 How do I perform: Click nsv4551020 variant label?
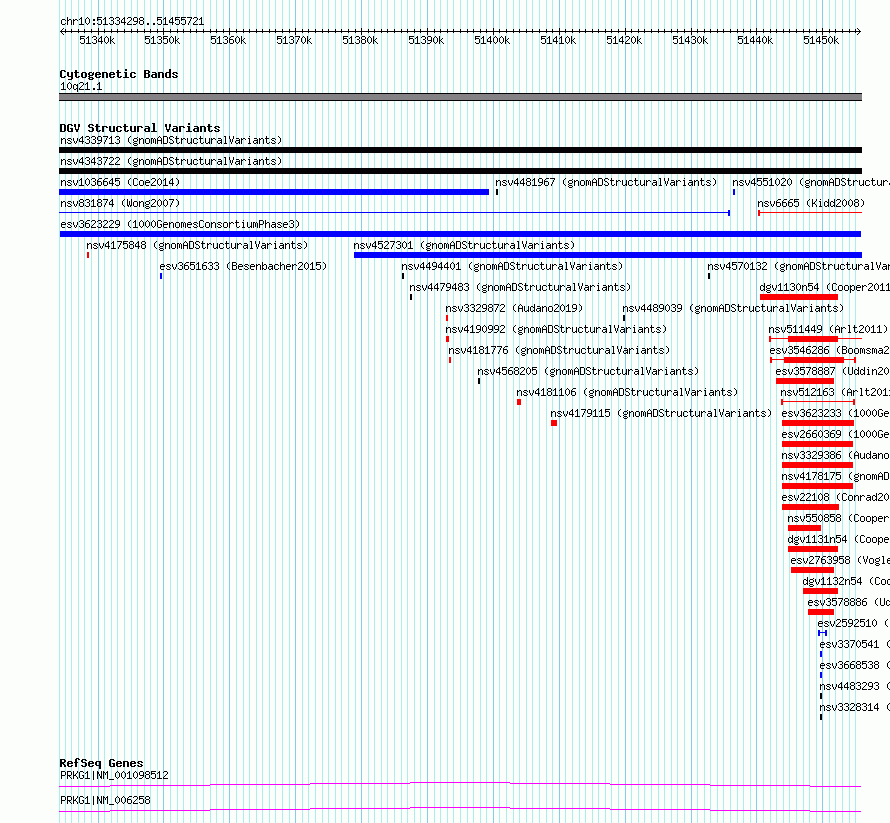(811, 182)
